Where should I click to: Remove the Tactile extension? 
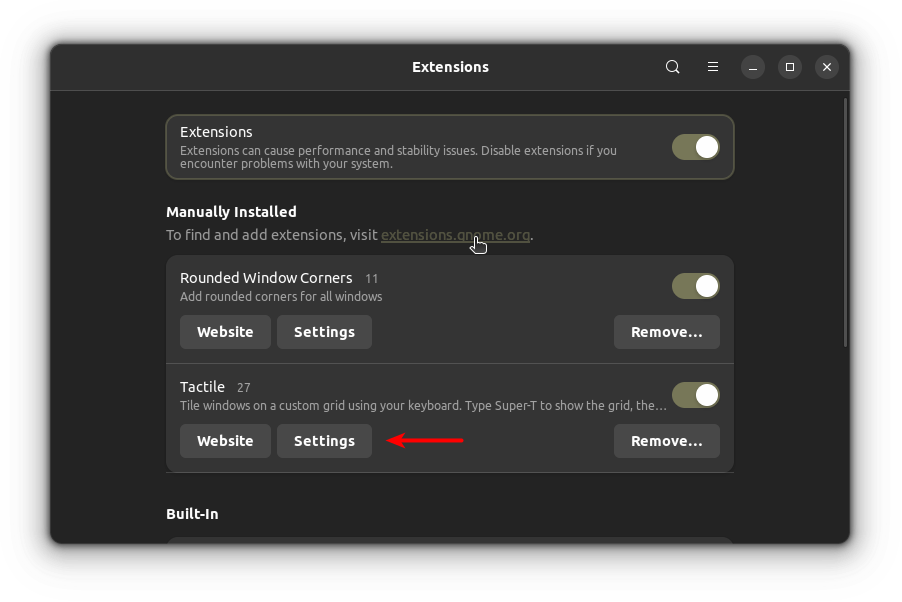(x=667, y=441)
